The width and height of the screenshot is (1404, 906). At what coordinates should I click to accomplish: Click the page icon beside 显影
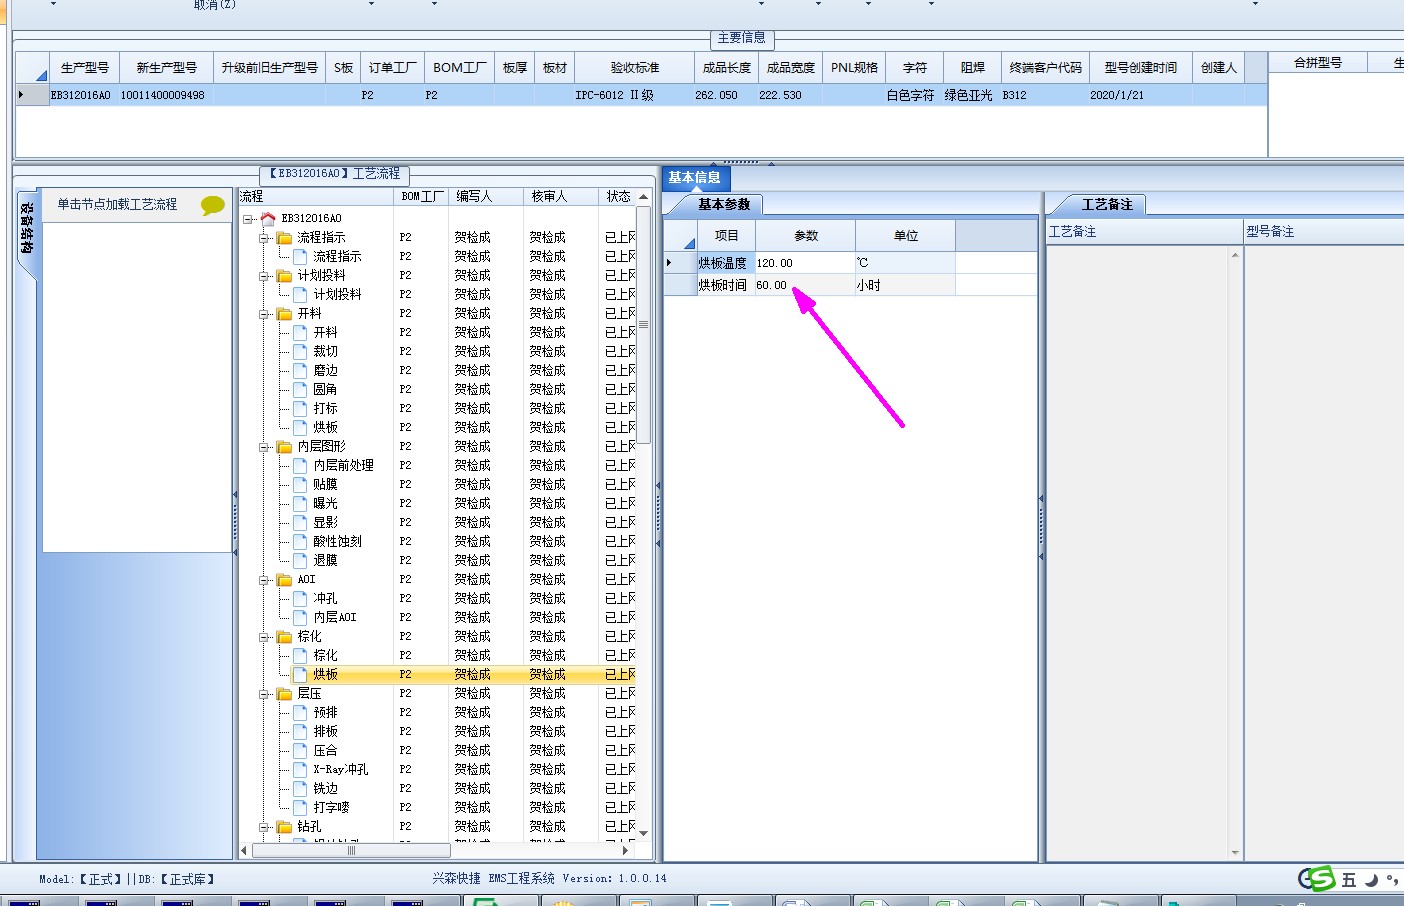pos(300,522)
